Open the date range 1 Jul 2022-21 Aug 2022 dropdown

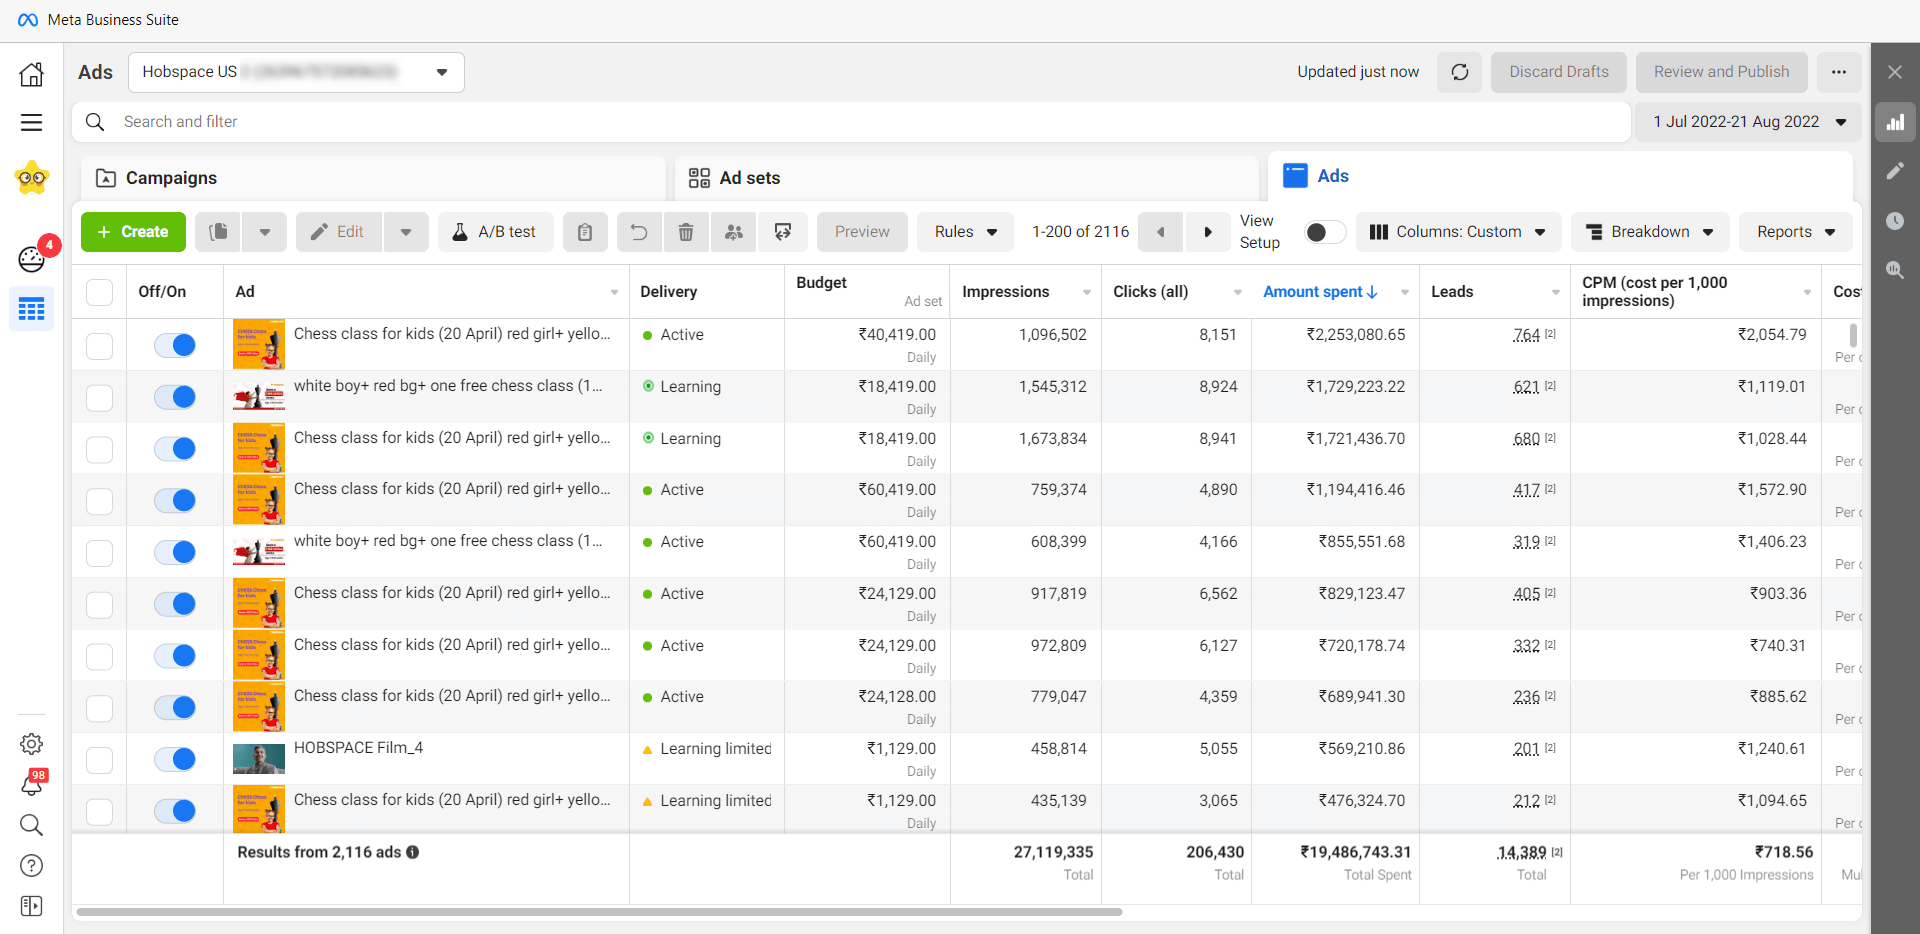coord(1749,122)
